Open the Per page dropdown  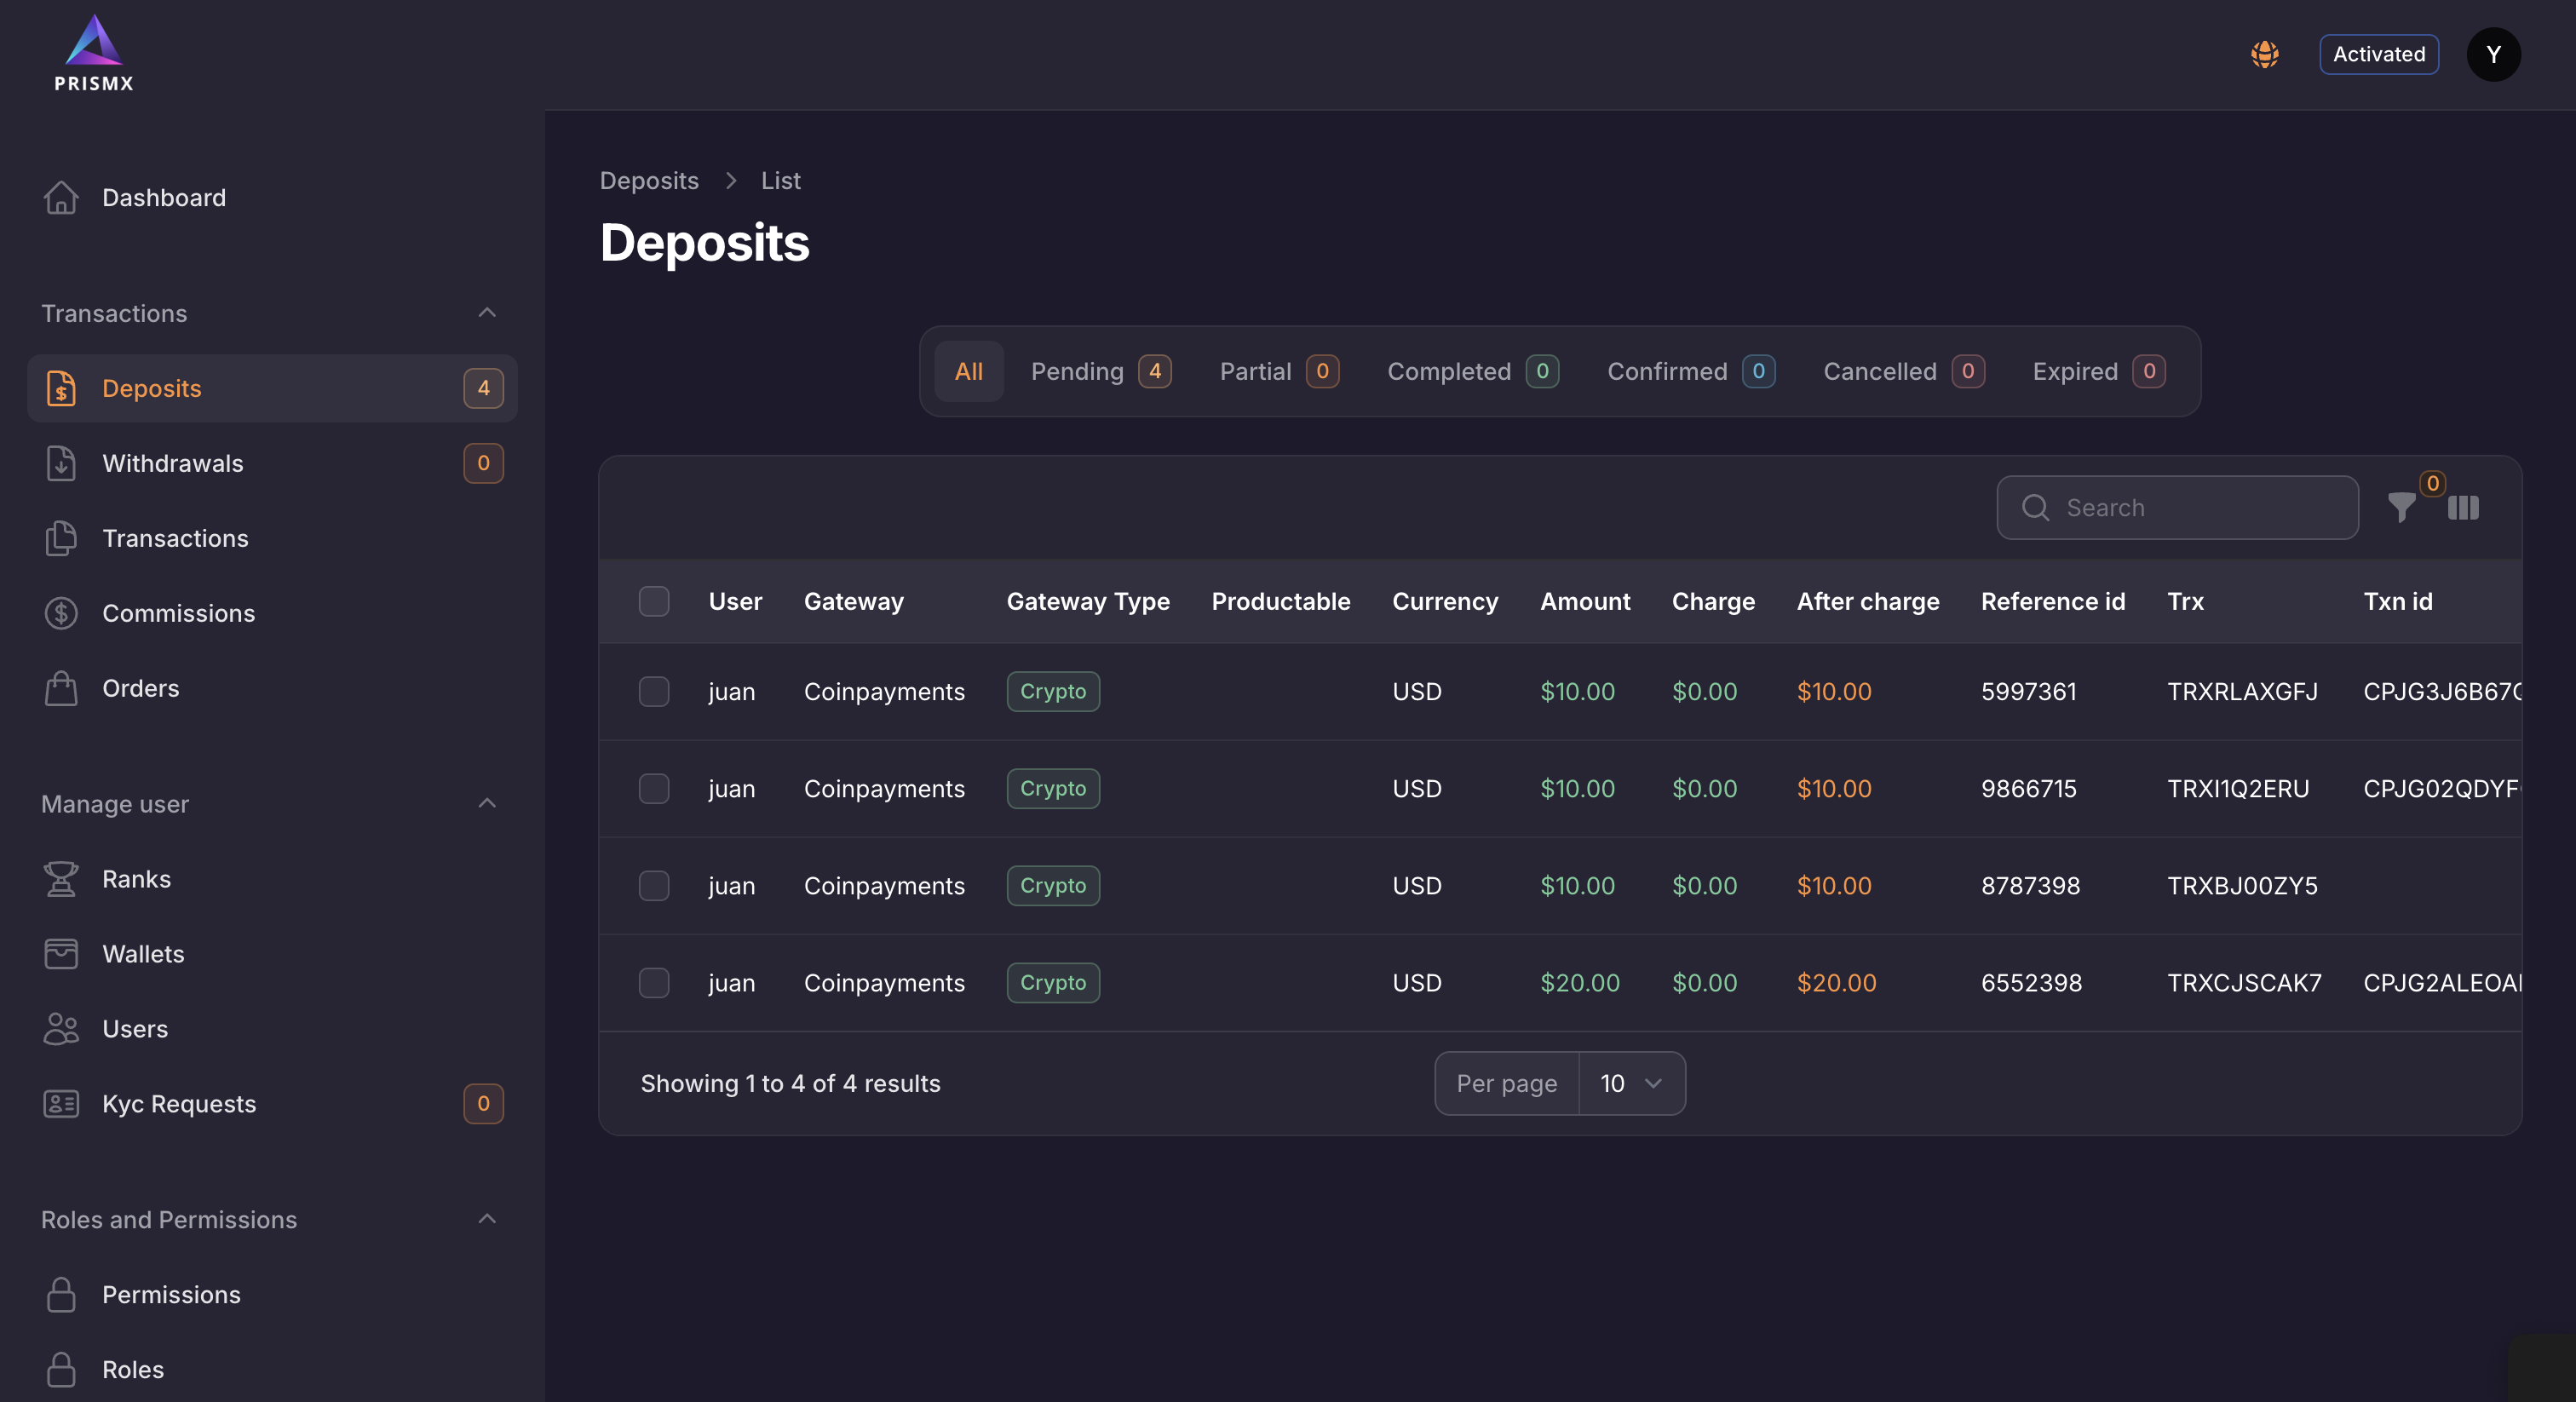tap(1631, 1083)
